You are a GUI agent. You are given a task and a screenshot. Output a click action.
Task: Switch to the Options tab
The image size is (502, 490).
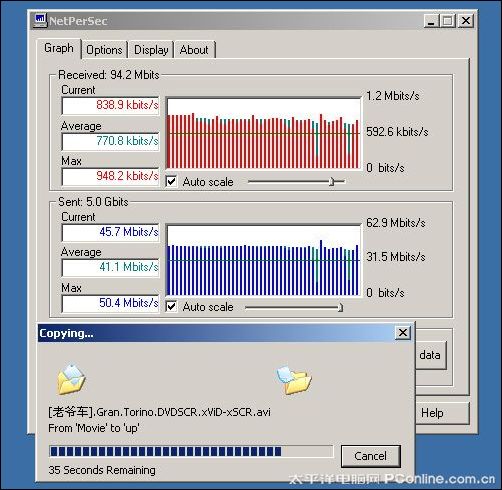click(104, 50)
